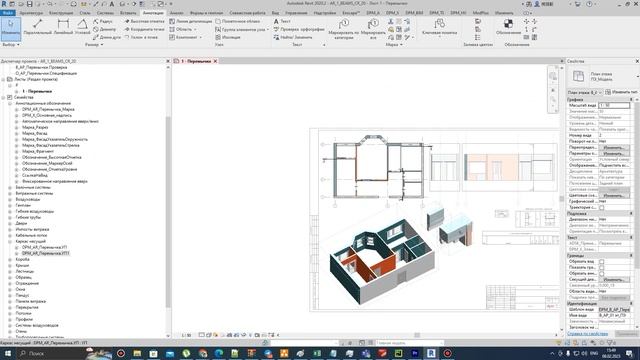This screenshot has height=360, width=640.
Task: Open the Component (Компонент) dropdown arrow
Action: (201, 37)
